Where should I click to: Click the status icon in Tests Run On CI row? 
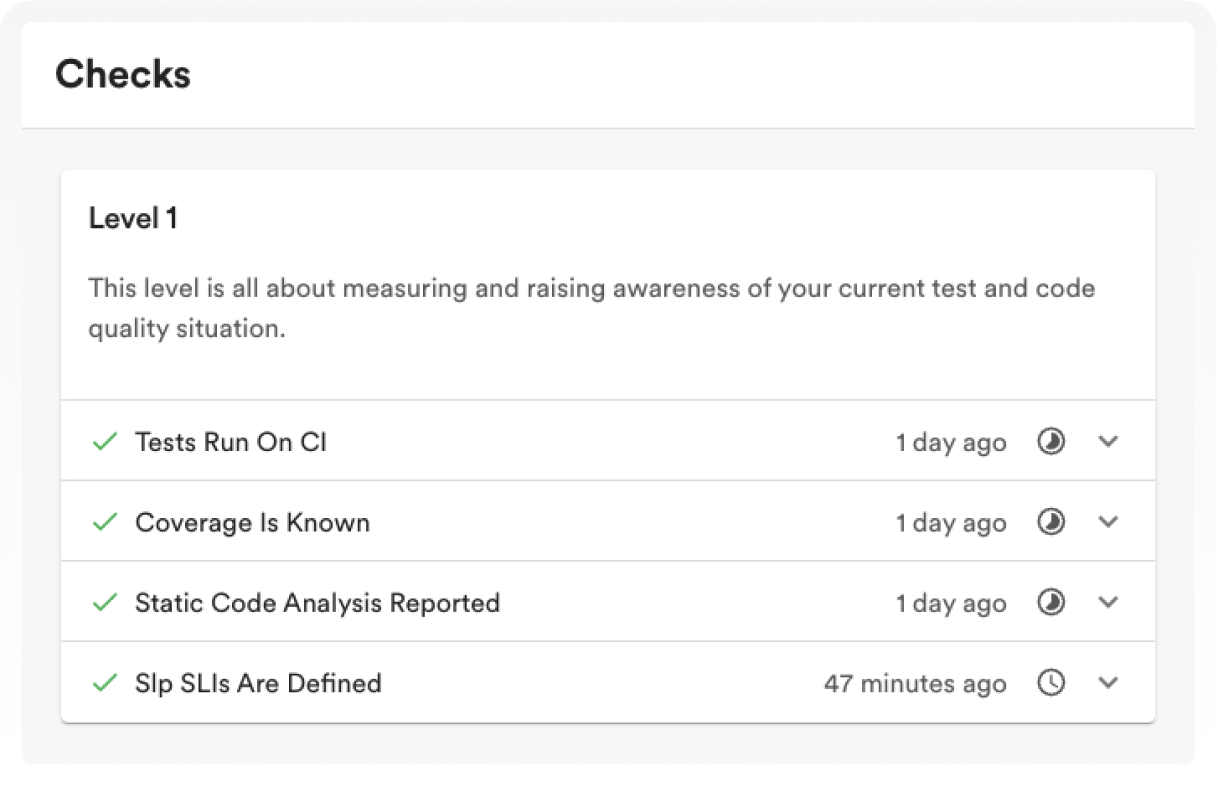click(1051, 442)
